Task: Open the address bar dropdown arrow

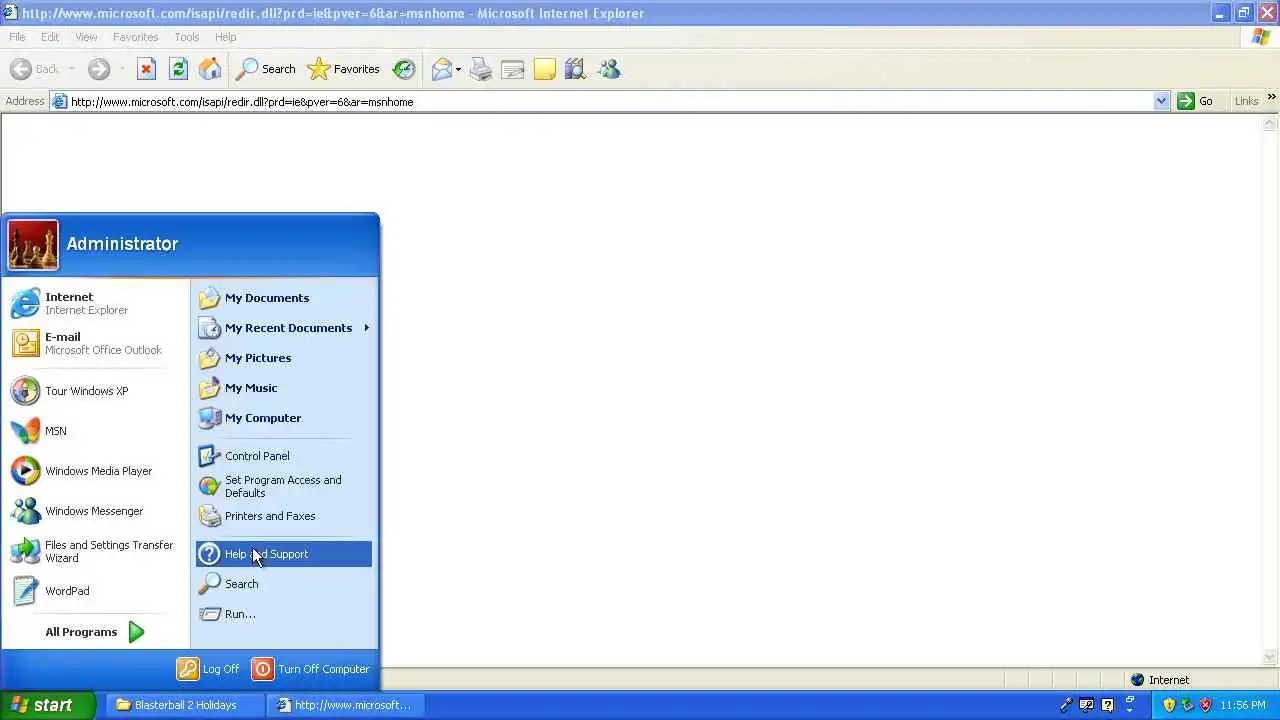Action: pos(1161,101)
